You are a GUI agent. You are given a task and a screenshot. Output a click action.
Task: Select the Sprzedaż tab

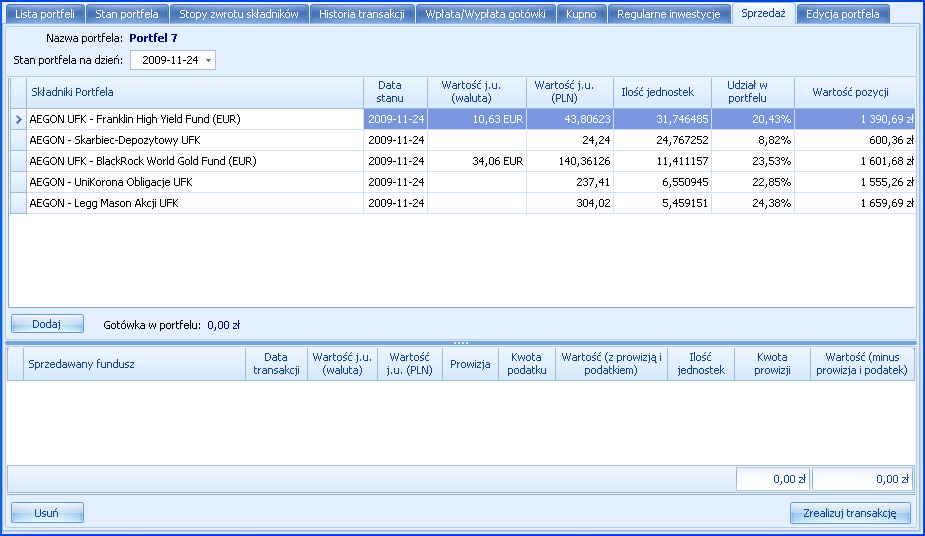[763, 13]
